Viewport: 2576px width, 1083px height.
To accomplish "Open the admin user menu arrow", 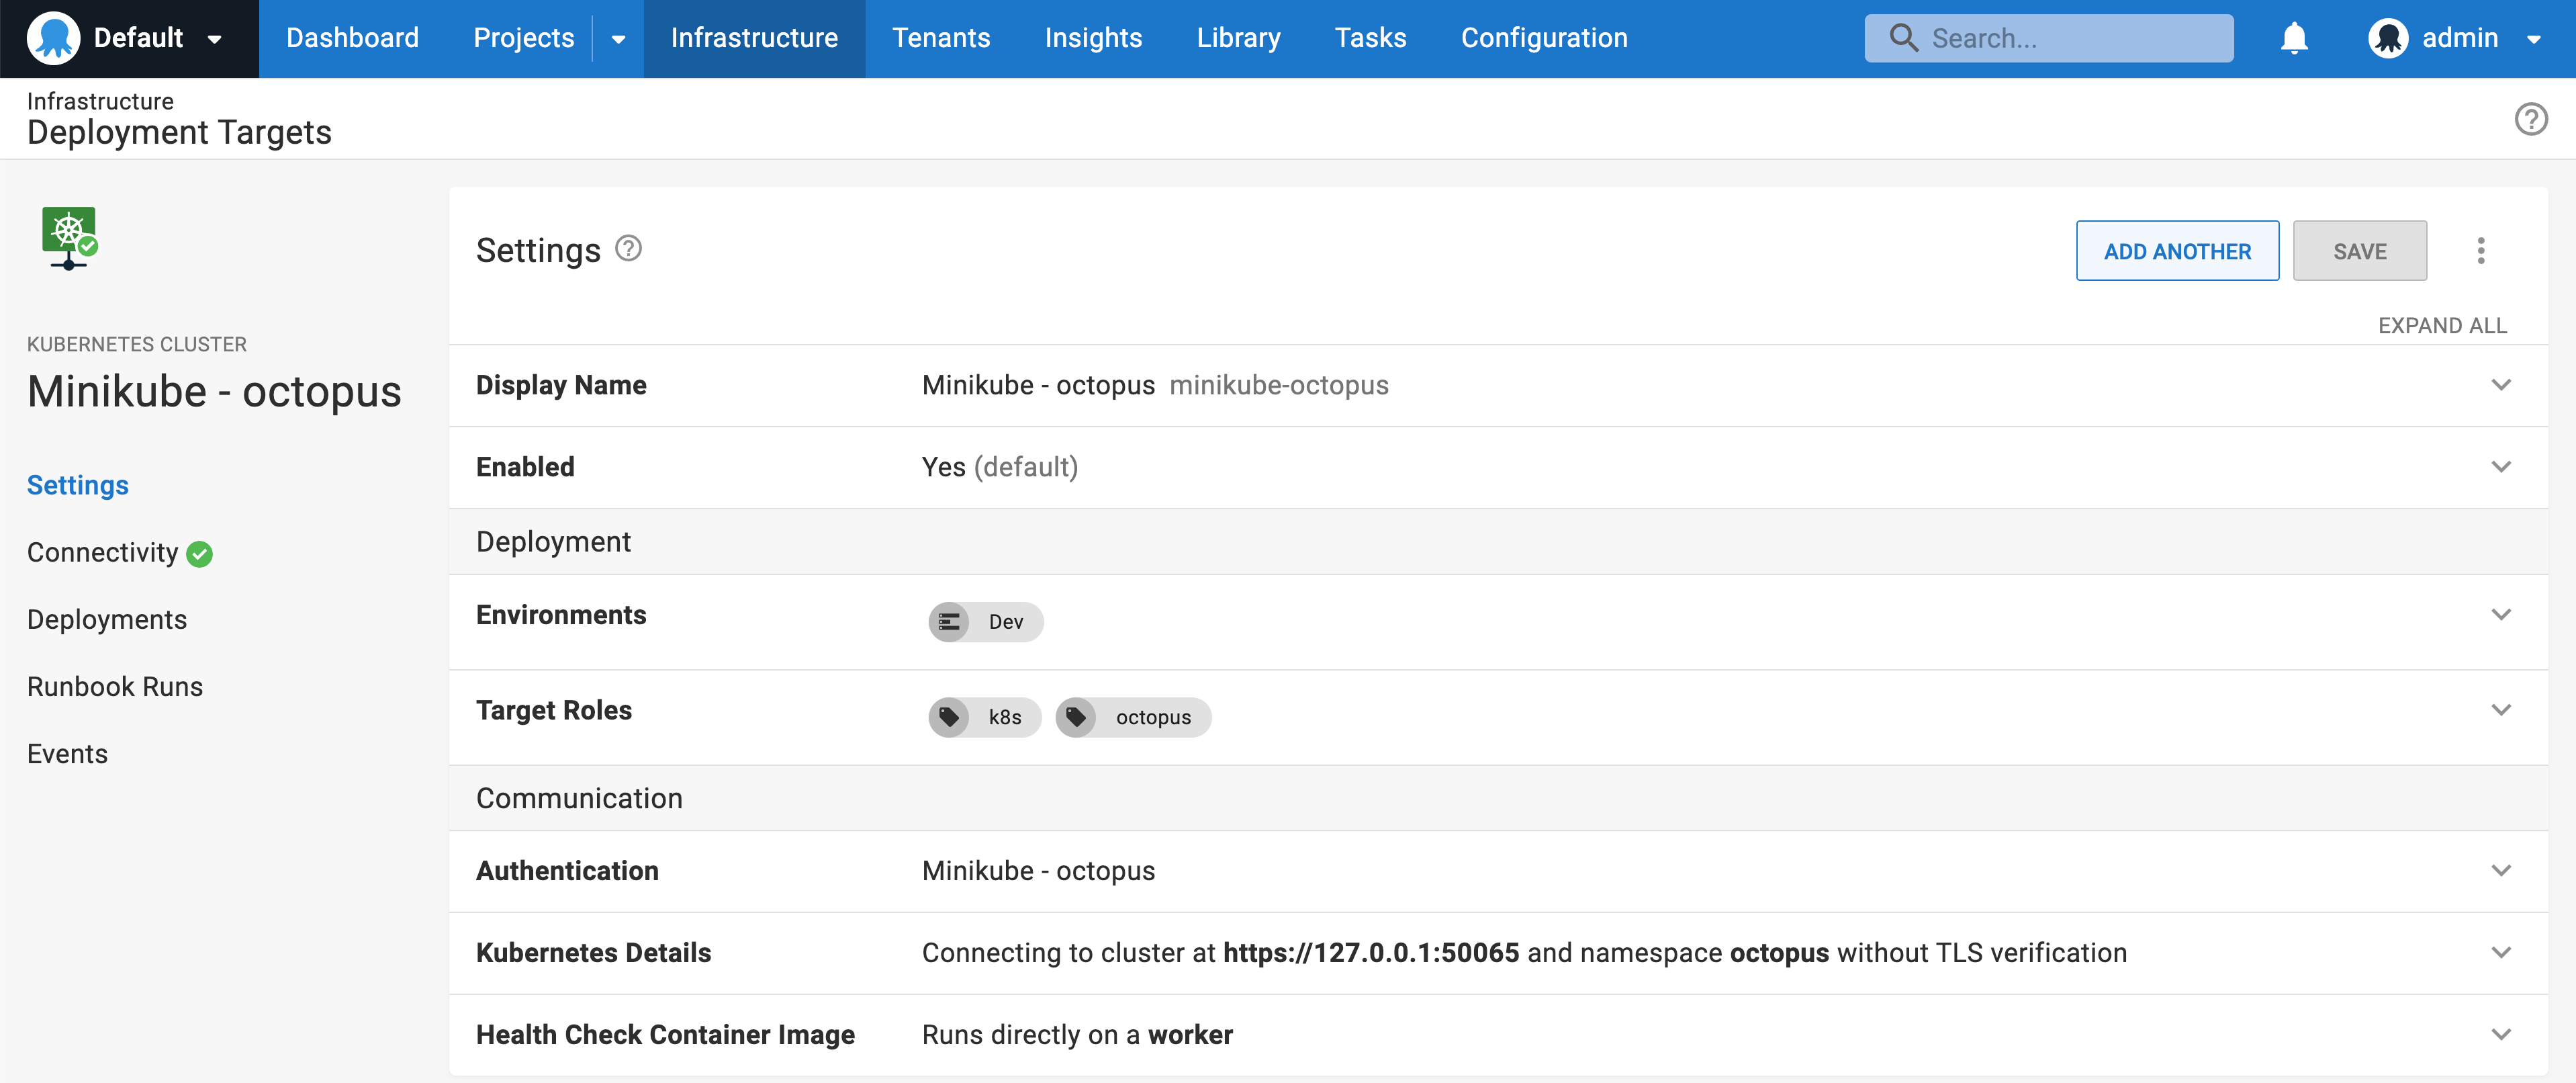I will (2534, 39).
